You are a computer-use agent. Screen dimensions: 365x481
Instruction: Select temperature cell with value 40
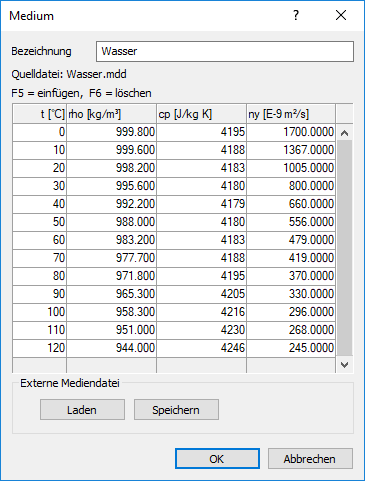(x=40, y=204)
